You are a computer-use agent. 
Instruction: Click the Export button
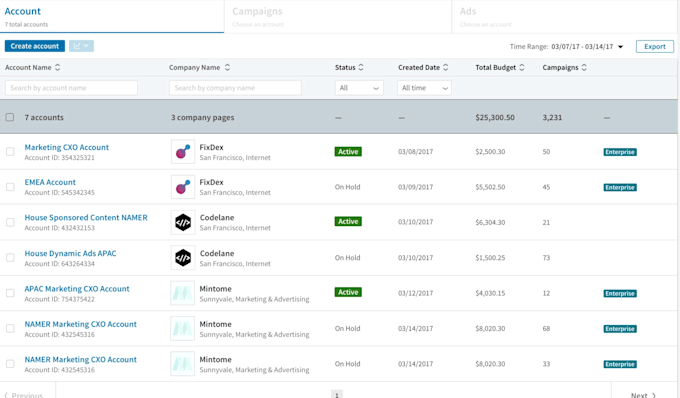[655, 46]
